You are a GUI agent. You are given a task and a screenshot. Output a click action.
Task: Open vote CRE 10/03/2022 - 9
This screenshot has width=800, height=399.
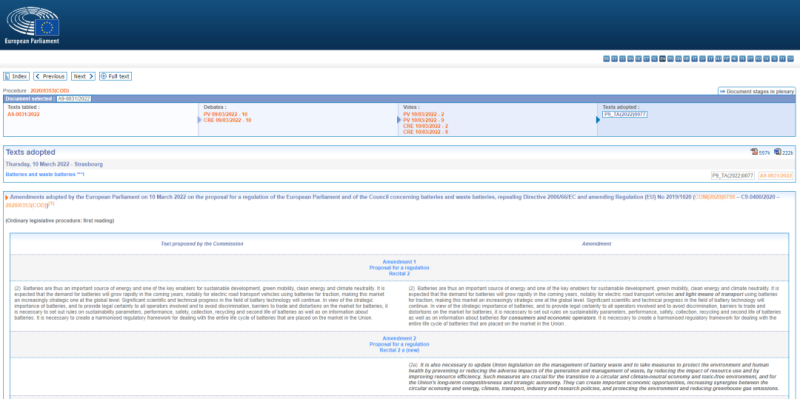[426, 132]
